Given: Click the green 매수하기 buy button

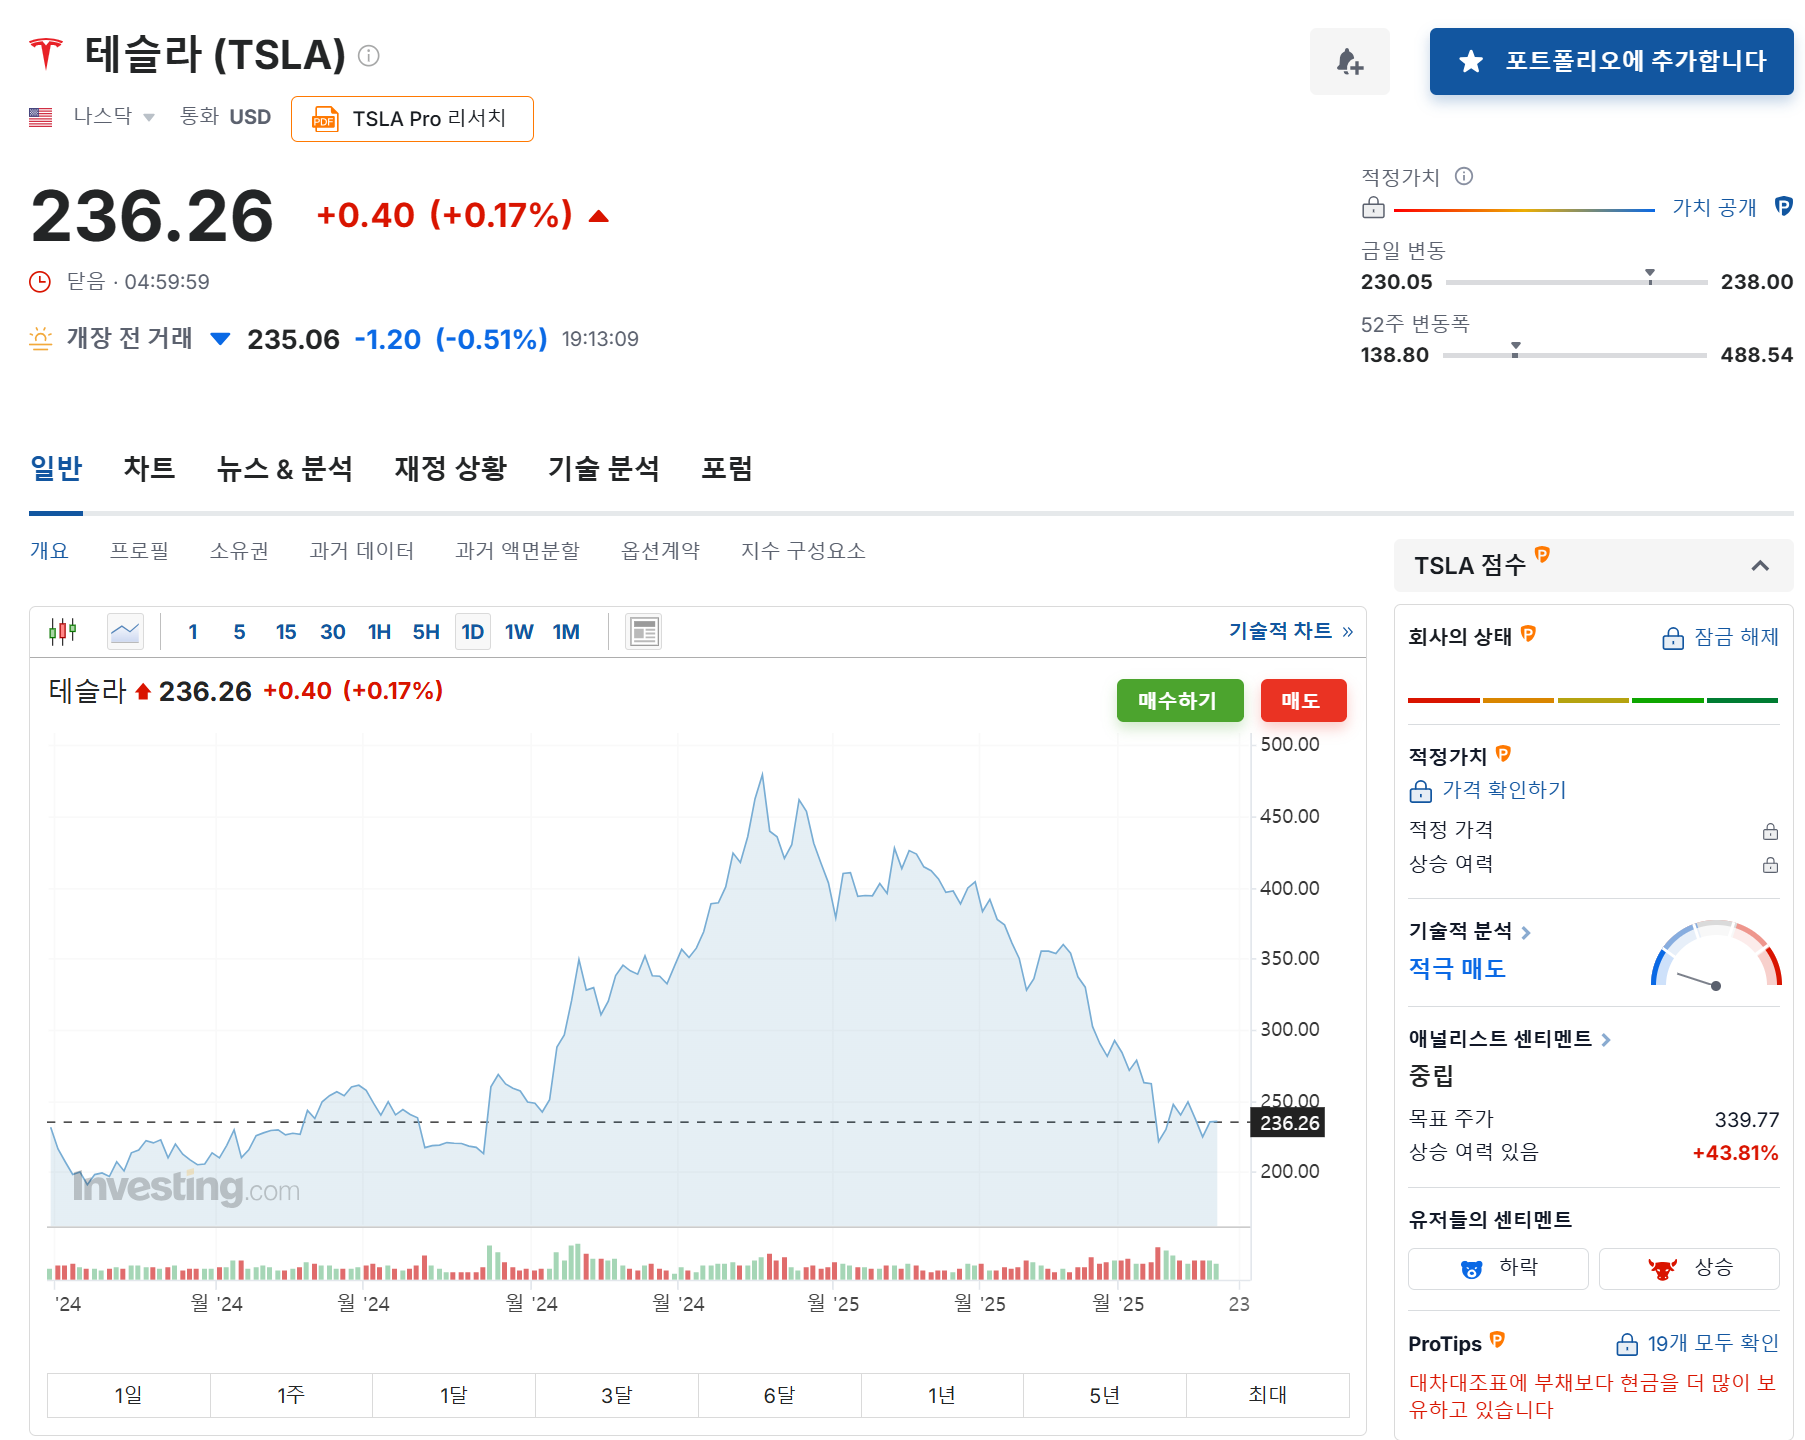Looking at the screenshot, I should [1180, 700].
